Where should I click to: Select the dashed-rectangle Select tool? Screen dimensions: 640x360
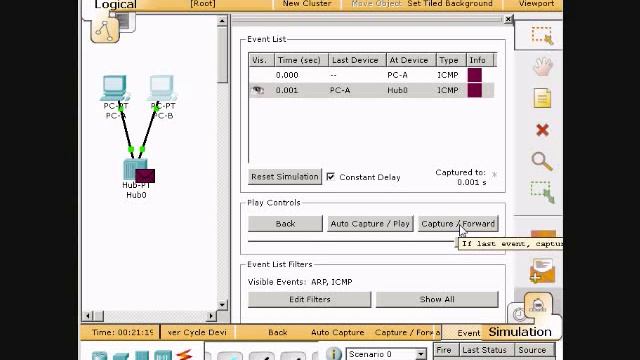[x=542, y=35]
